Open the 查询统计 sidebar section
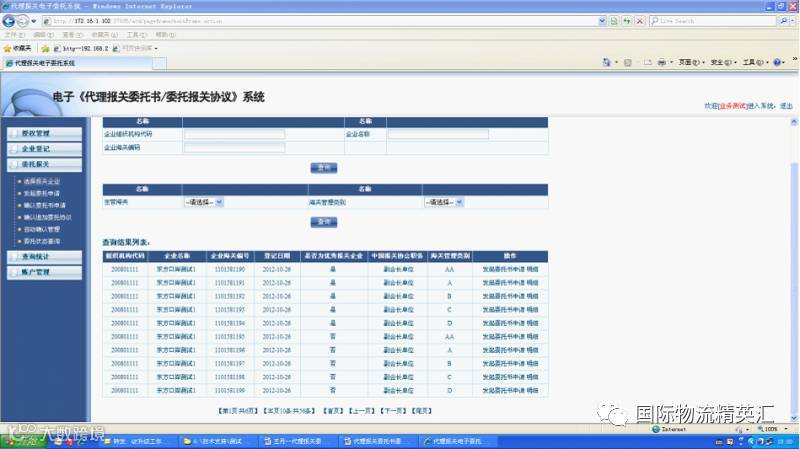 [x=44, y=257]
